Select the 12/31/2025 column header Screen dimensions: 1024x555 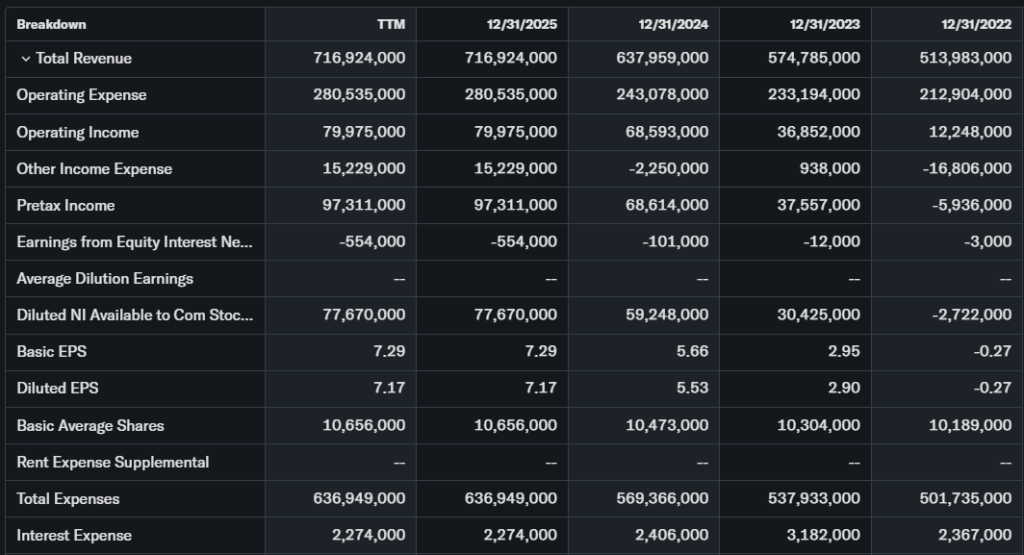523,24
